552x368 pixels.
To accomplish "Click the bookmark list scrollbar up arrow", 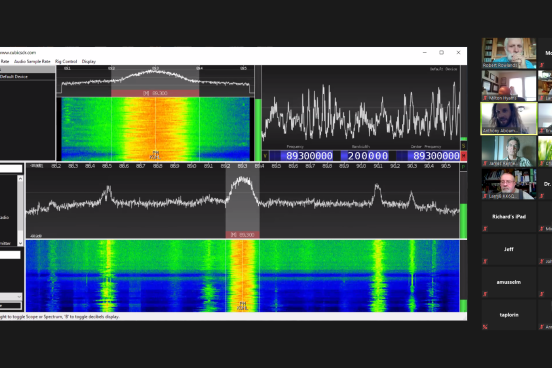I will [20, 179].
